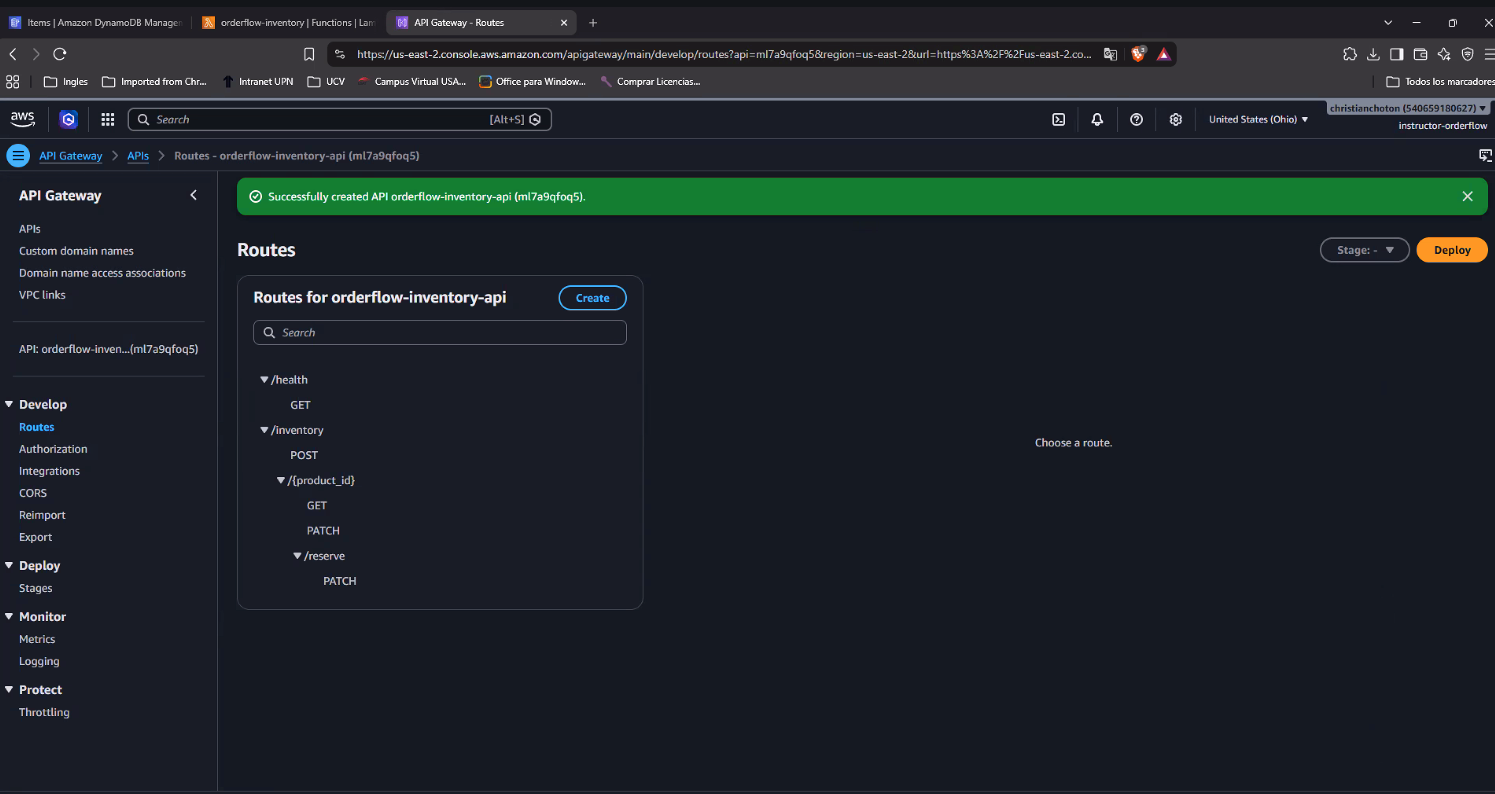This screenshot has height=794, width=1495.
Task: Collapse the /health route tree node
Action: 265,380
